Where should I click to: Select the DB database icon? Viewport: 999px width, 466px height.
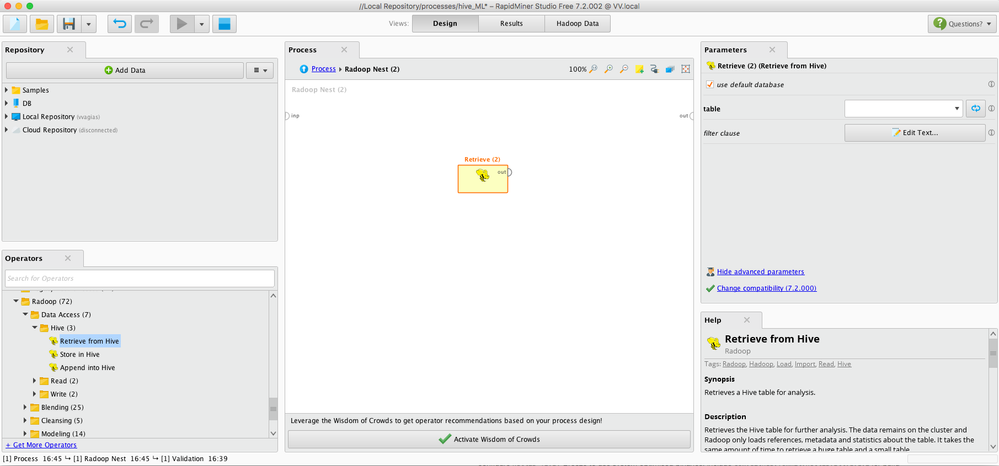point(16,103)
